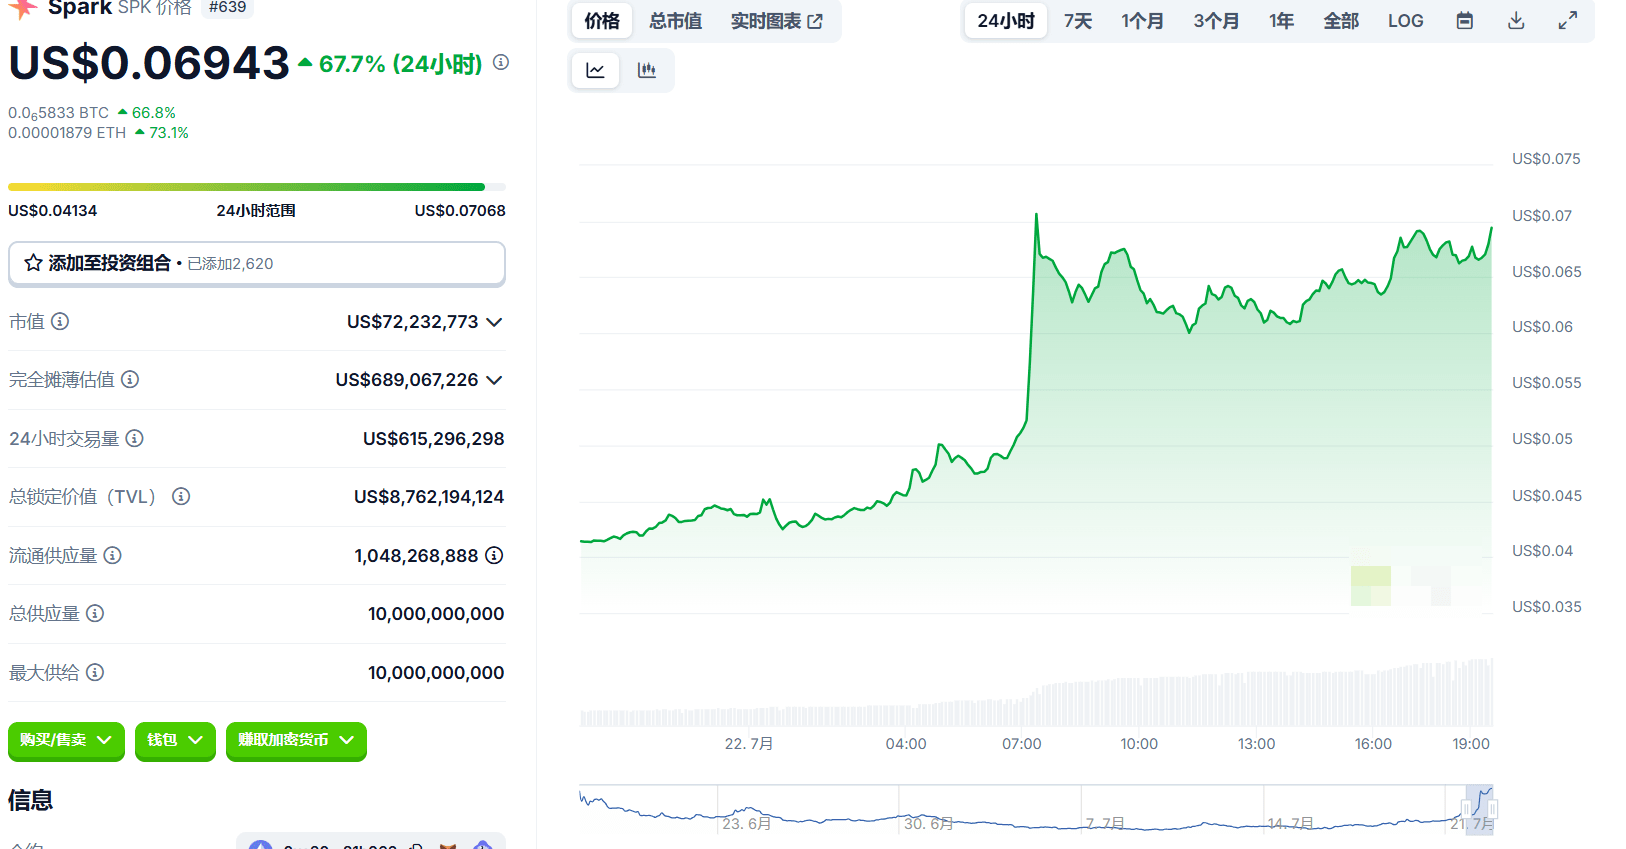The width and height of the screenshot is (1626, 849).
Task: Select the 7天 time range
Action: 1078,21
